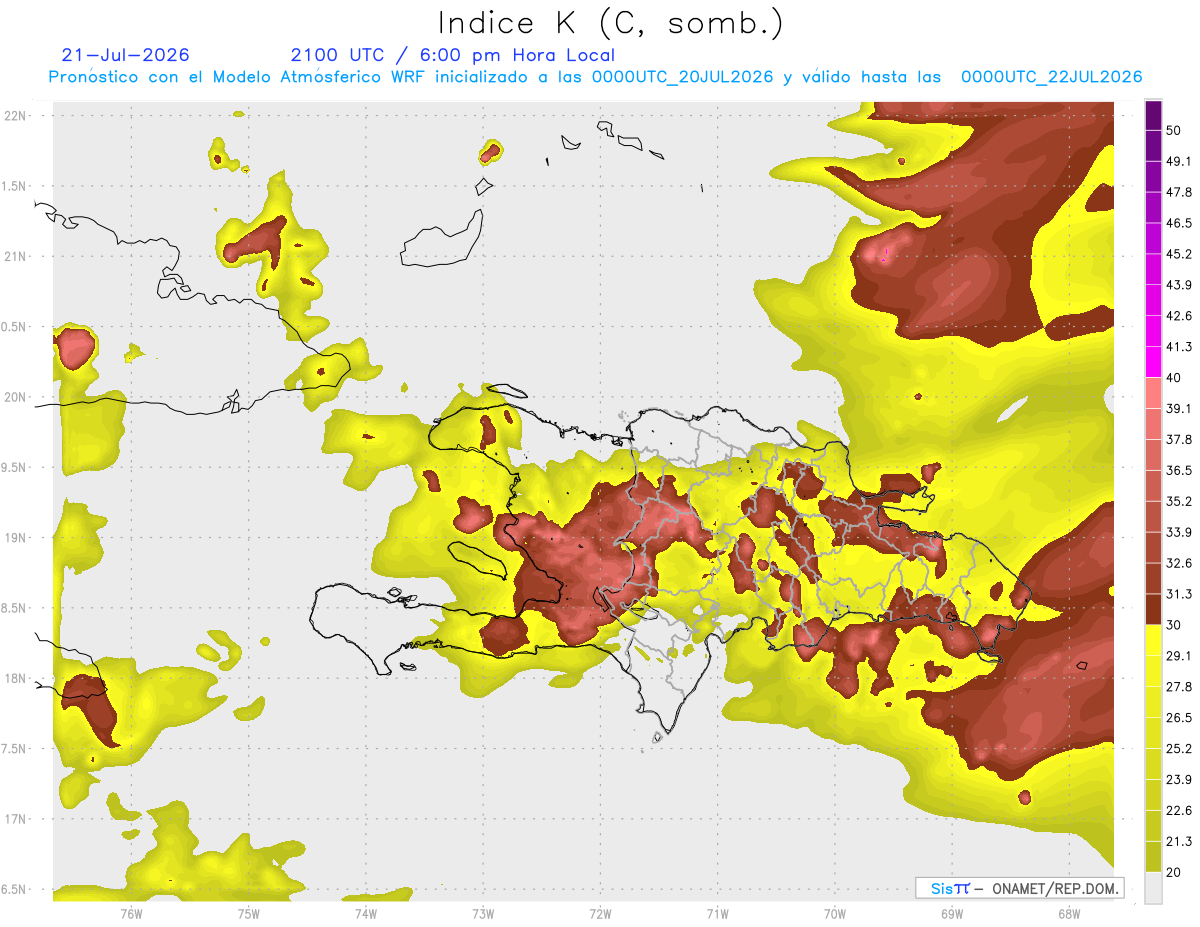Click the colorbar value 36.5
1200x927 pixels.
(x=1179, y=470)
